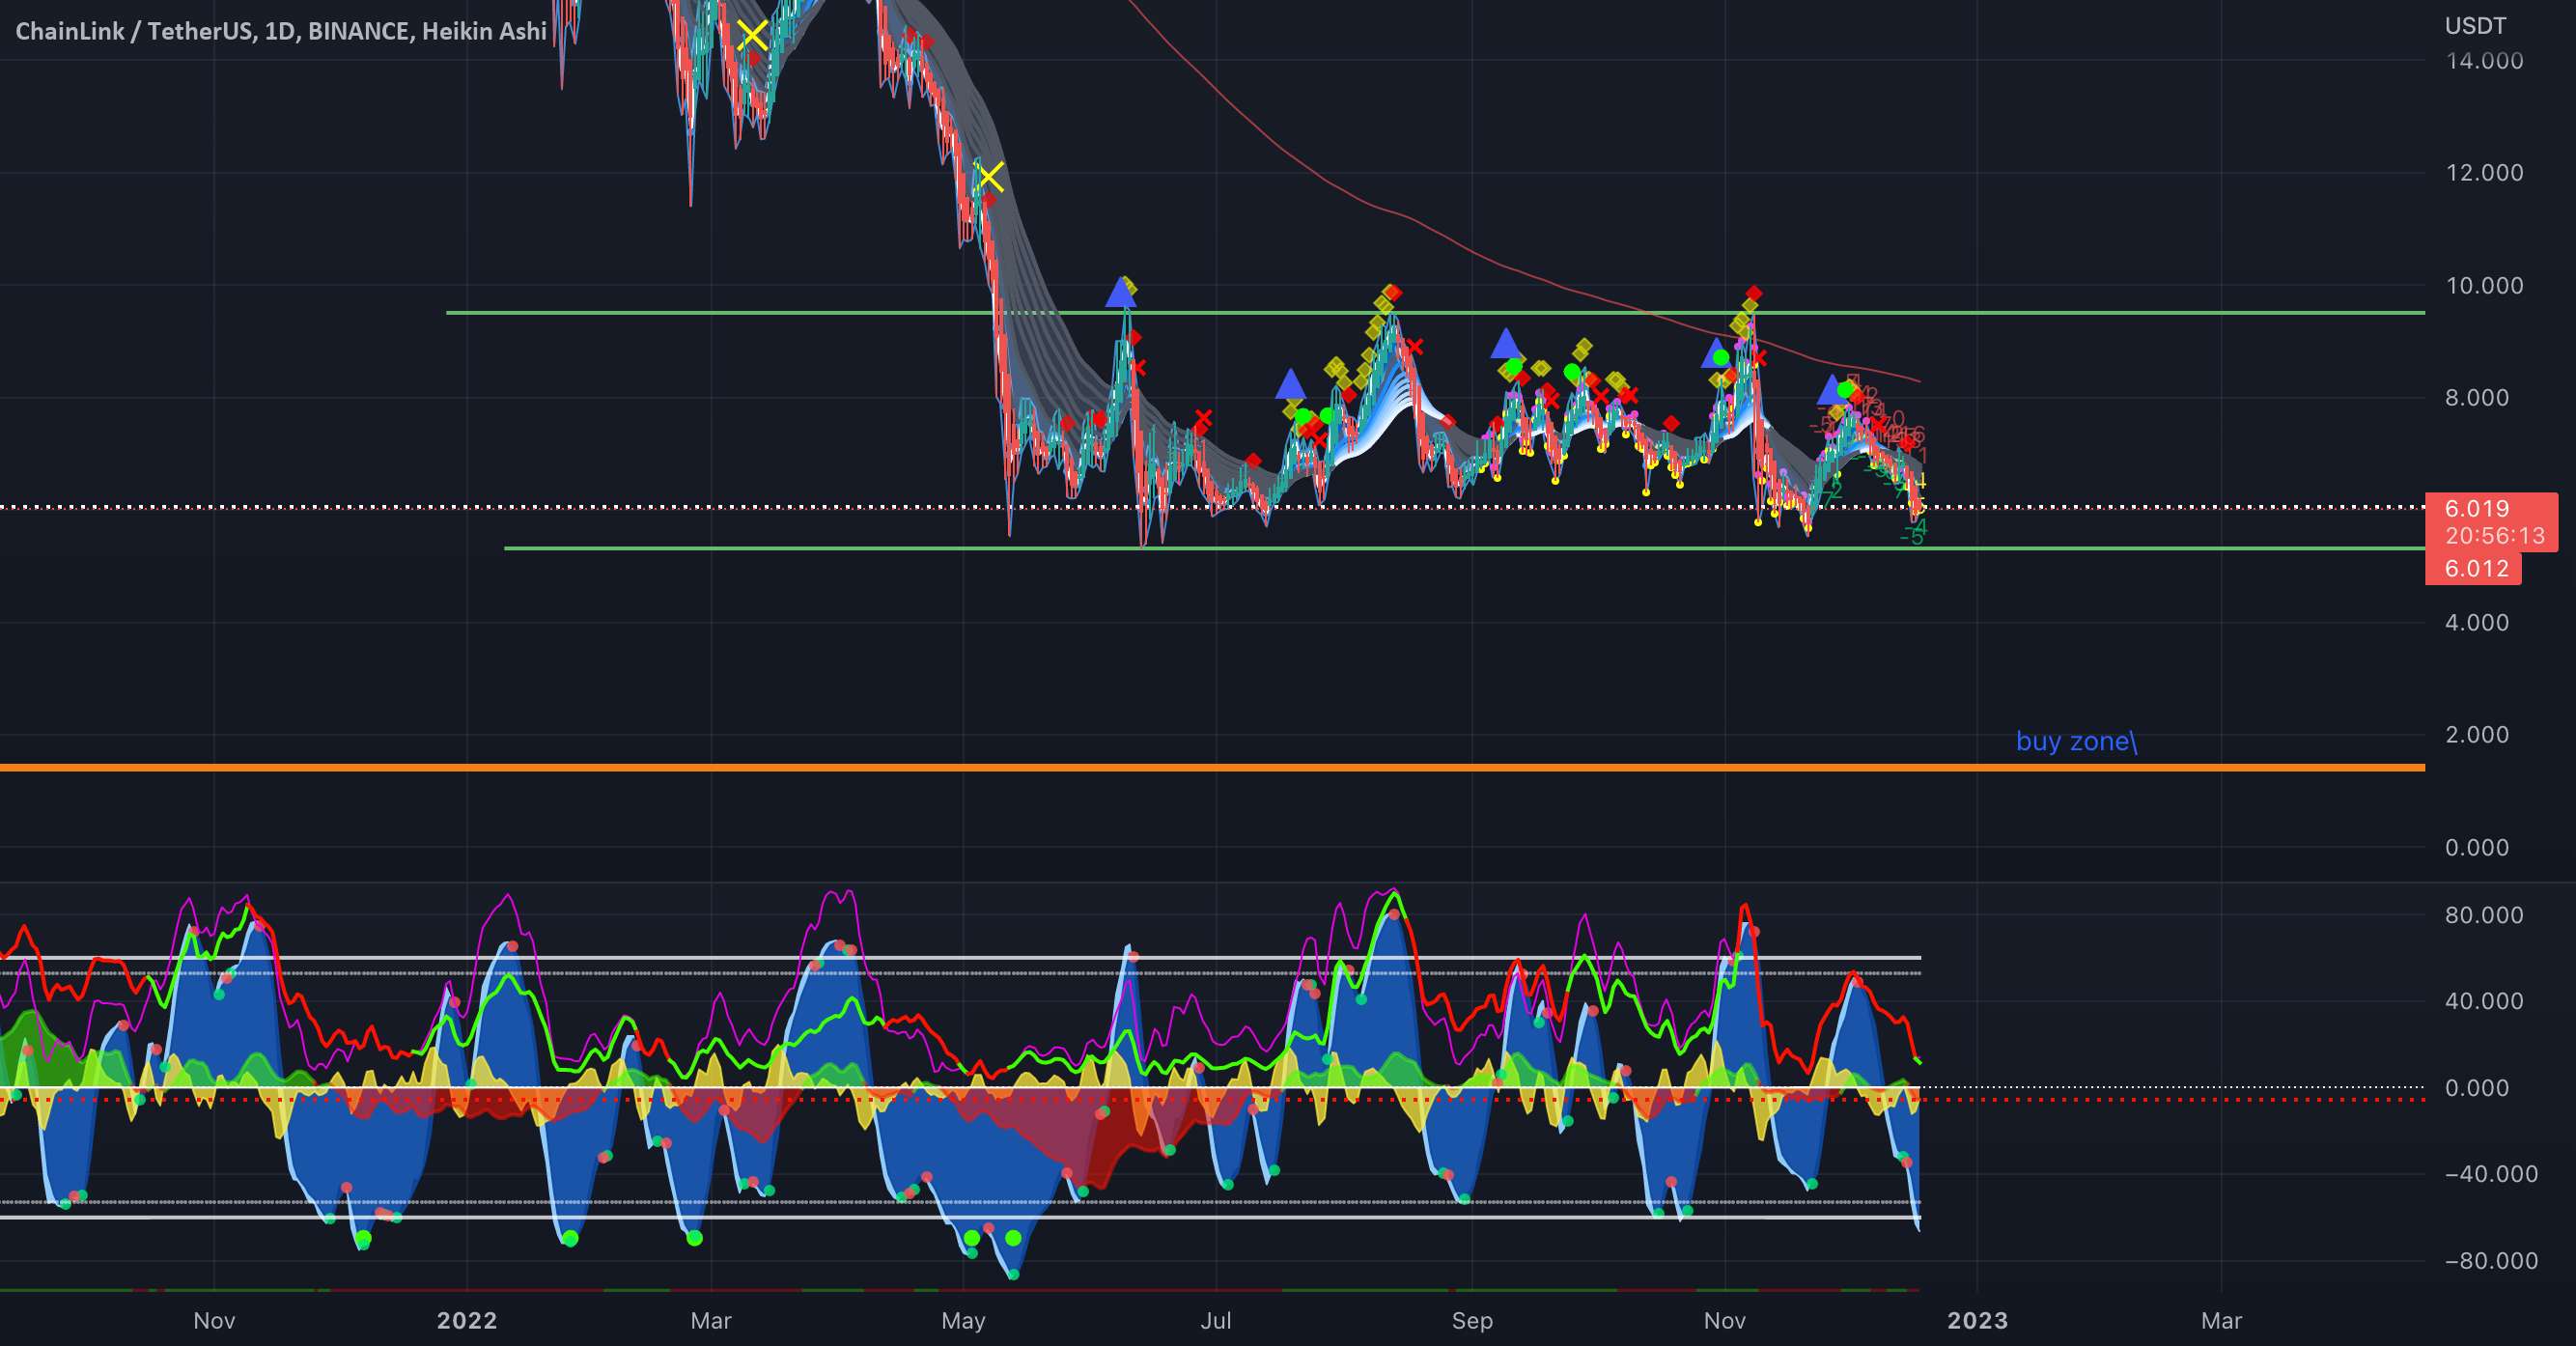This screenshot has width=2576, height=1346.
Task: Click the Sep label on time axis
Action: click(1472, 1321)
